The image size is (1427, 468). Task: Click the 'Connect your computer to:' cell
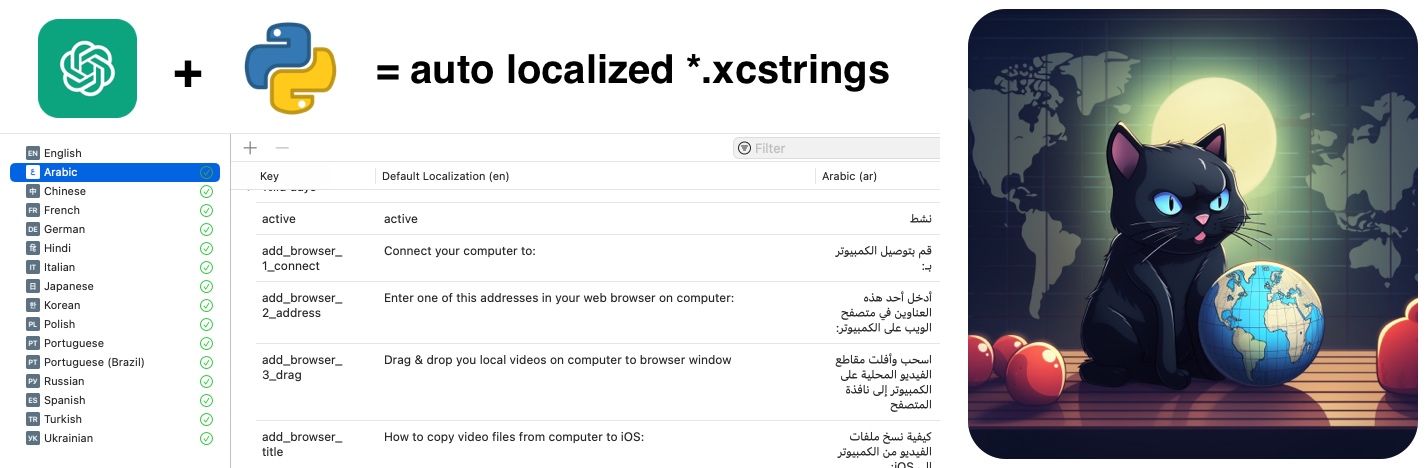click(460, 251)
